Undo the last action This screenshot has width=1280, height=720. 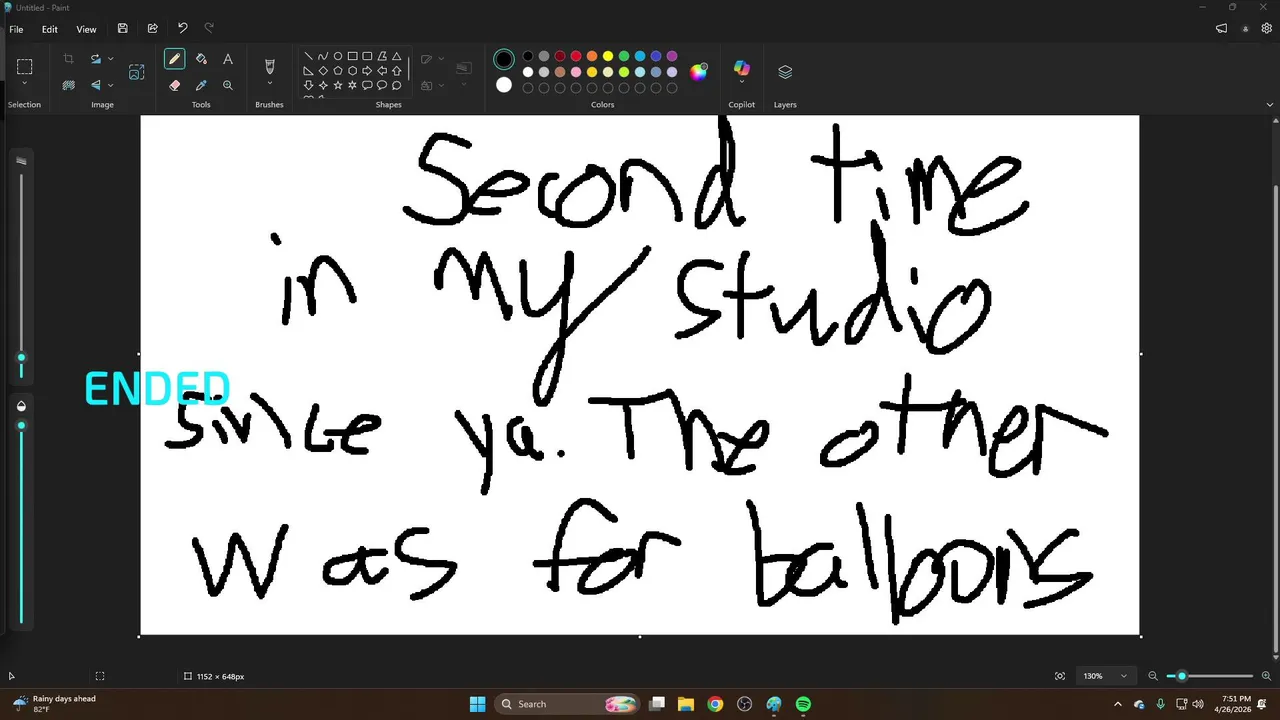click(x=182, y=29)
